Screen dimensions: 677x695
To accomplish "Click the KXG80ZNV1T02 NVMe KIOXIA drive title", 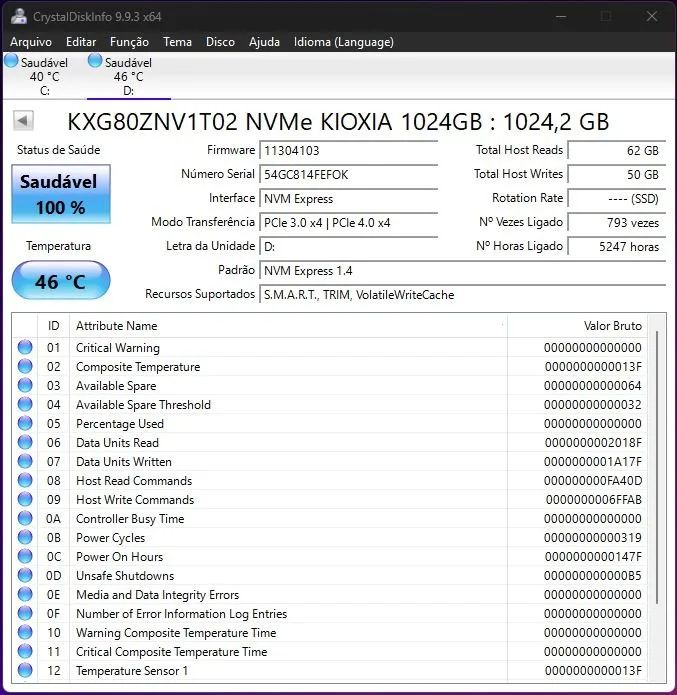I will click(338, 121).
